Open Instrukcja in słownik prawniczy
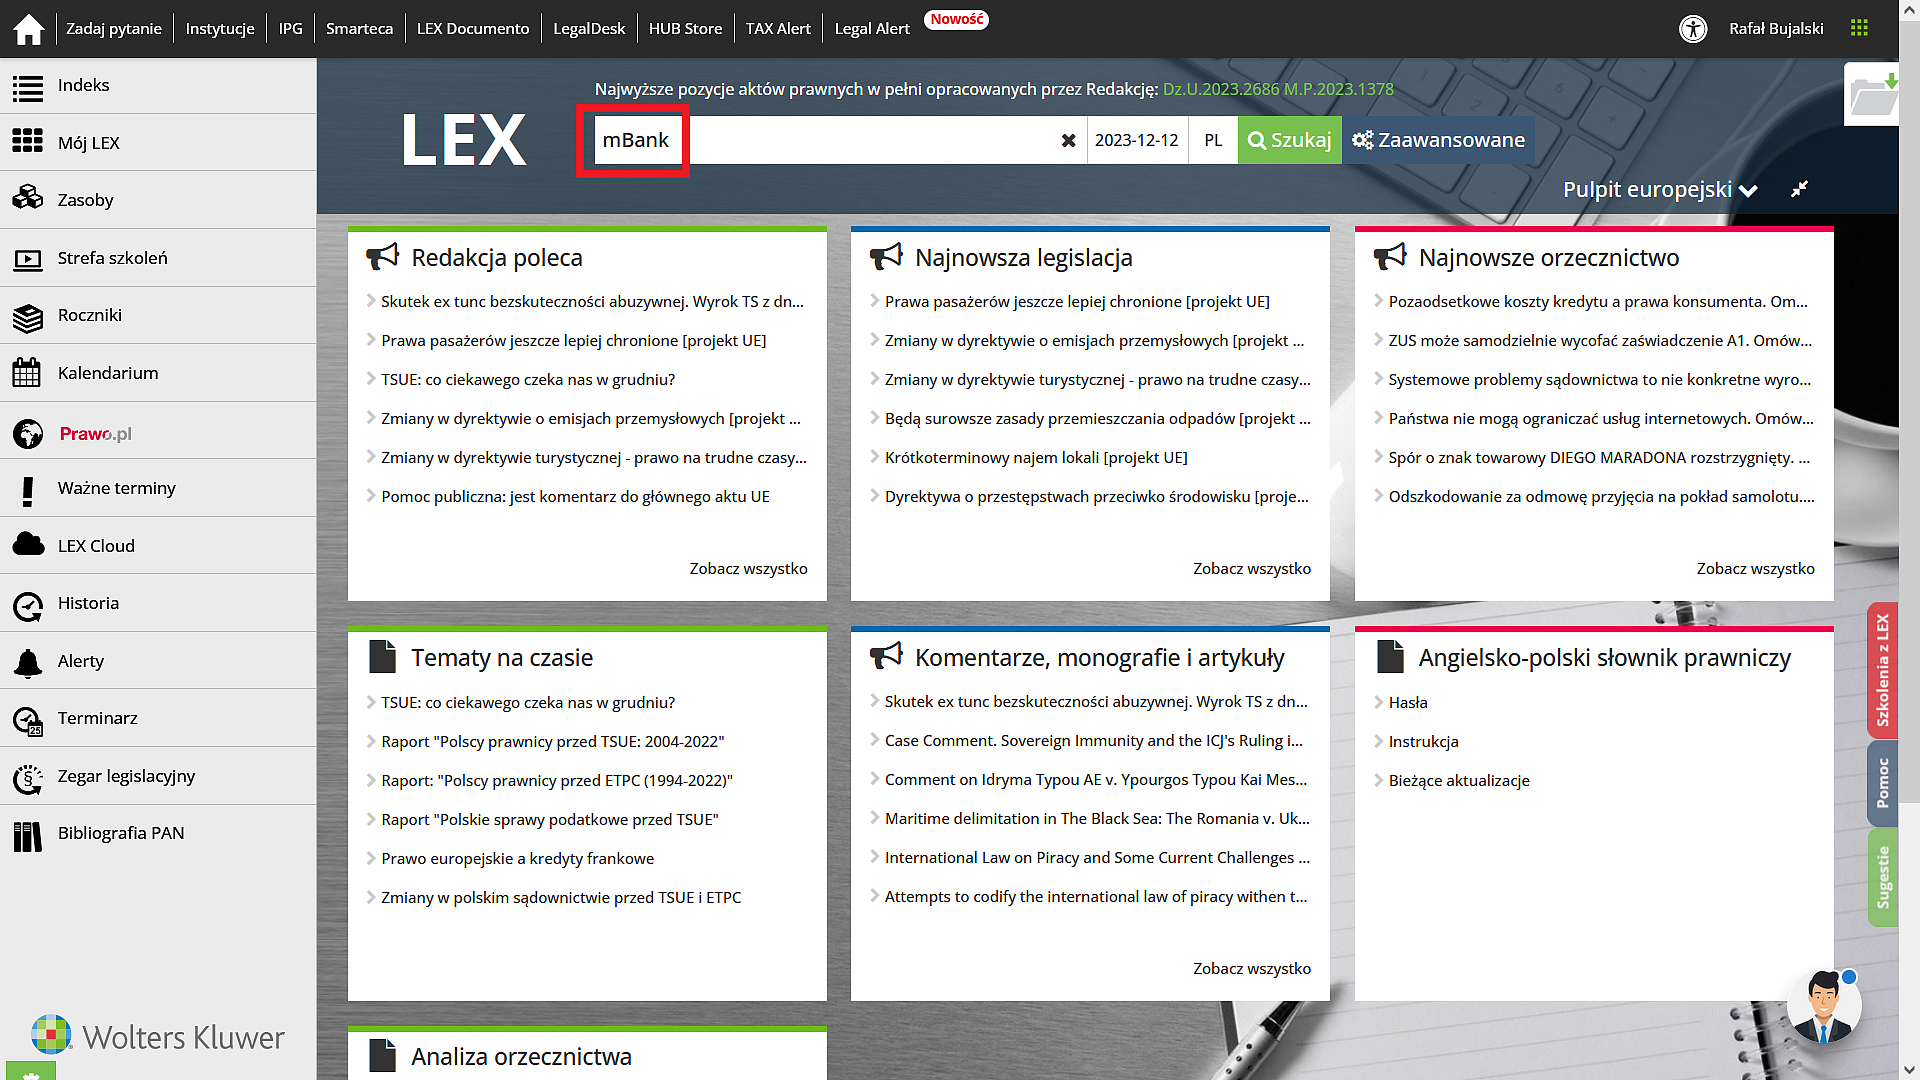The image size is (1920, 1080). coord(1423,741)
